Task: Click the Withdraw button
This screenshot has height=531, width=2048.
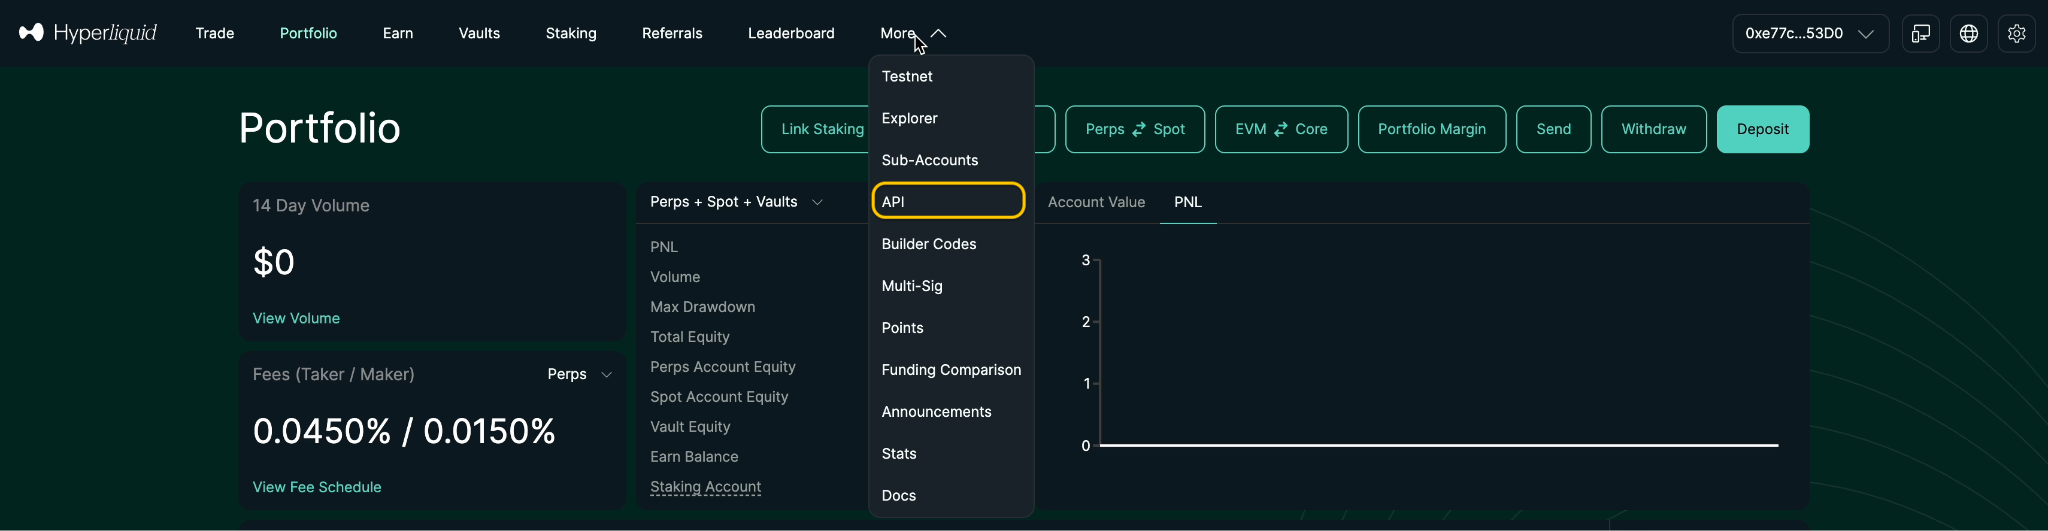Action: click(x=1654, y=129)
